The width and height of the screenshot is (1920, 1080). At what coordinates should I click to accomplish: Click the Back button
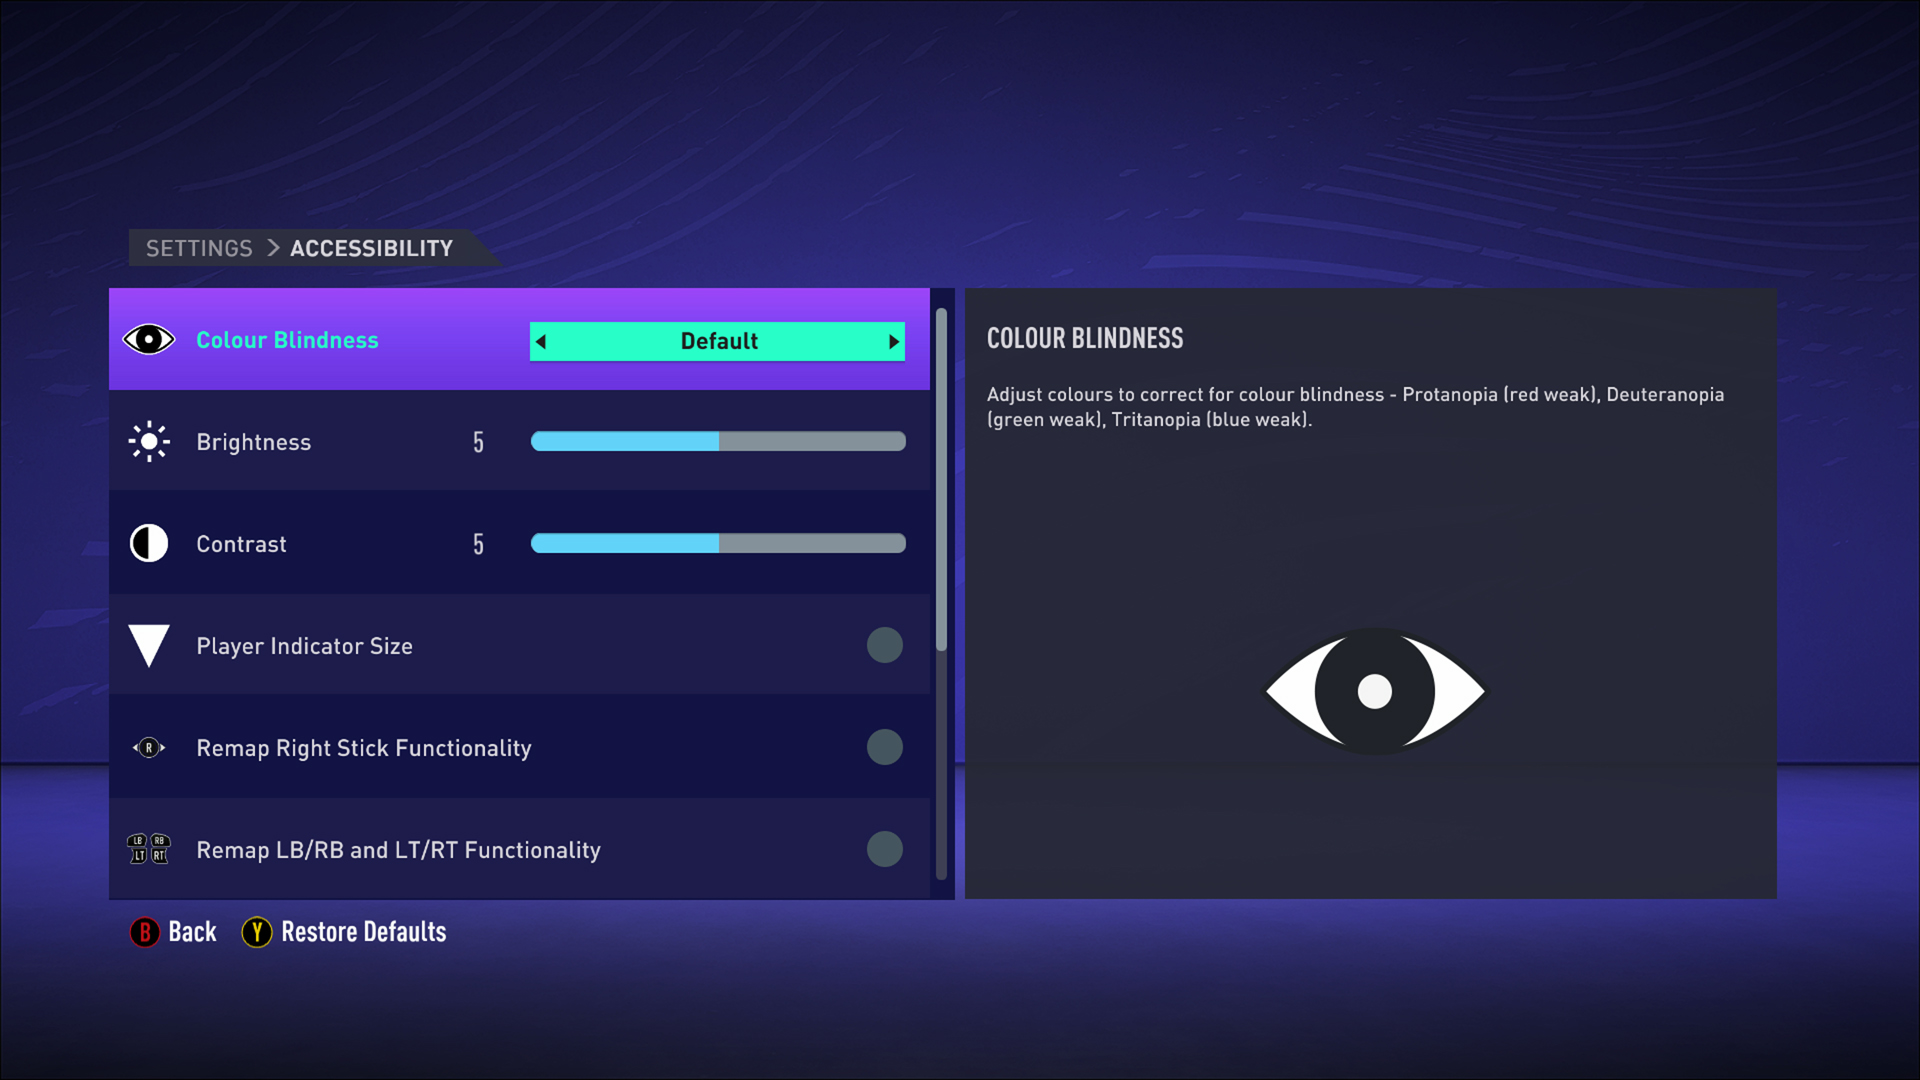point(173,932)
